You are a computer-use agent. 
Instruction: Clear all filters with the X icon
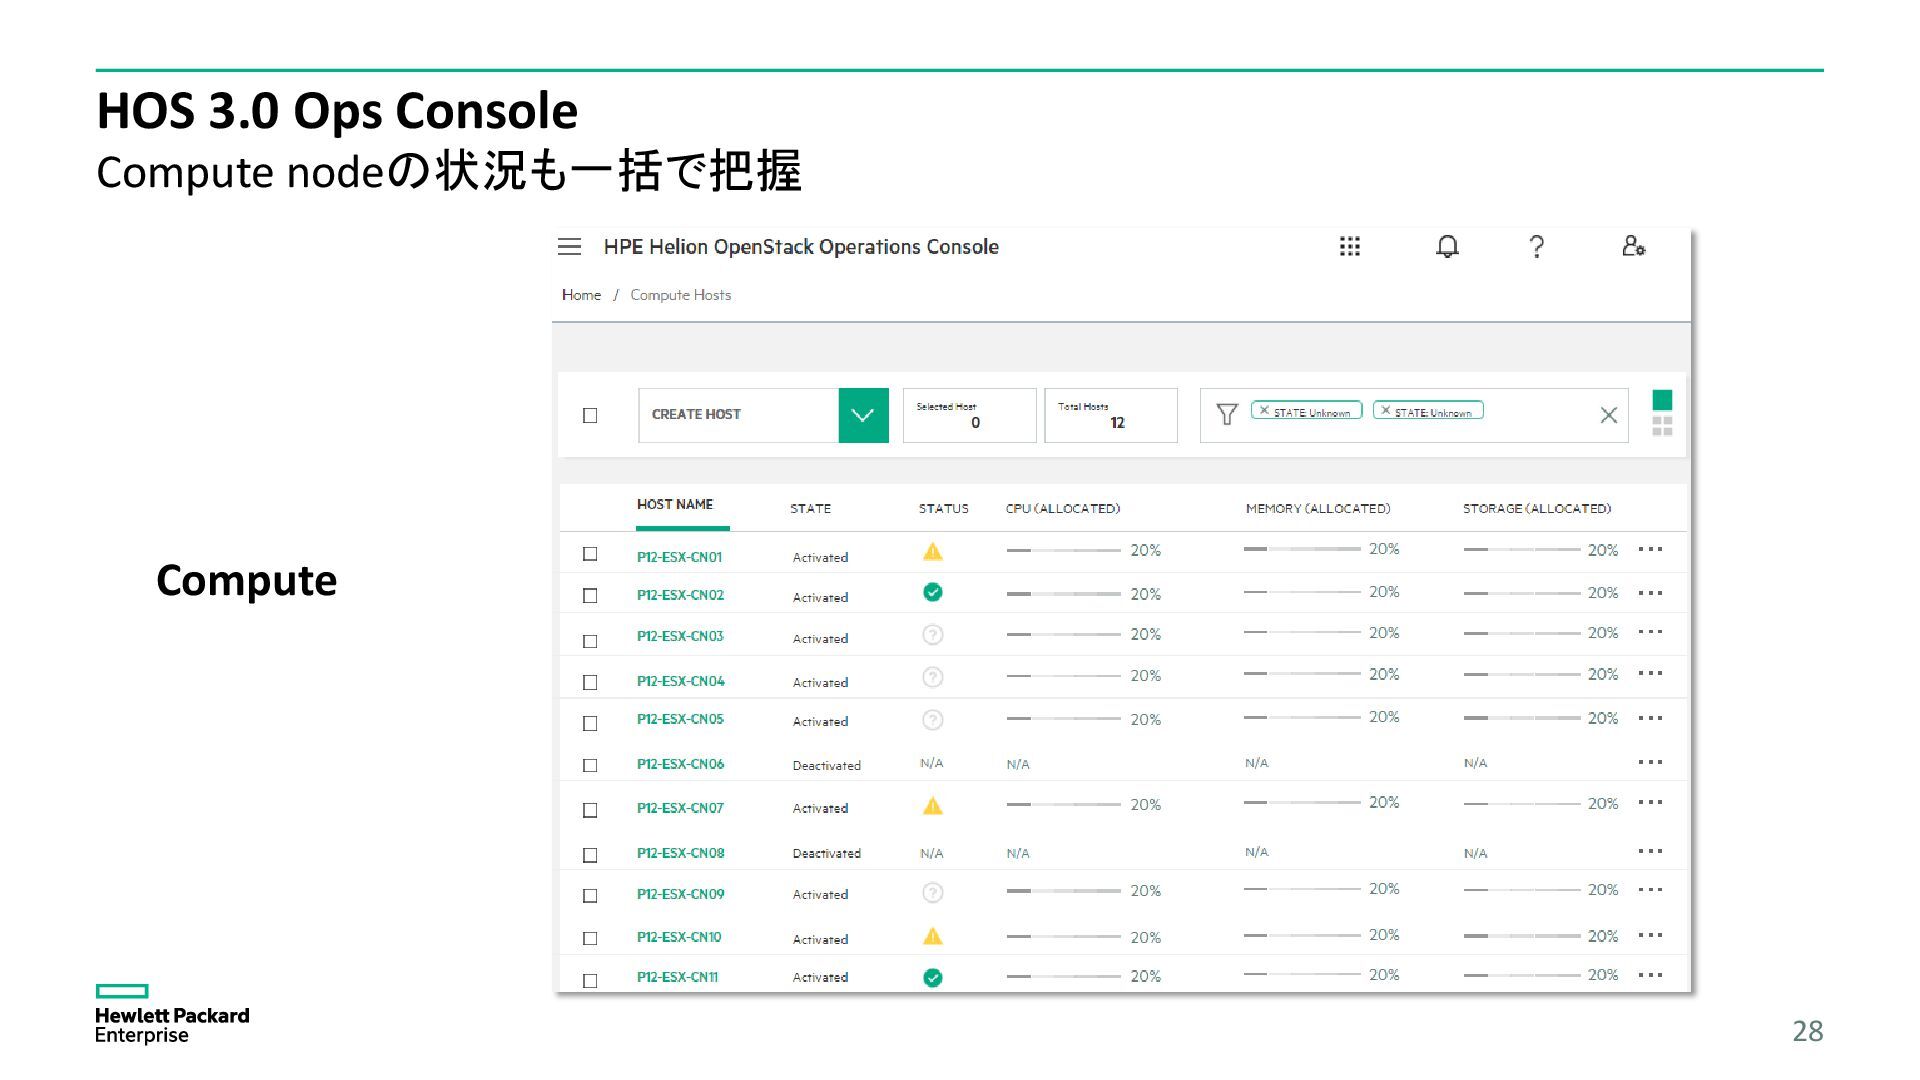[x=1608, y=415]
